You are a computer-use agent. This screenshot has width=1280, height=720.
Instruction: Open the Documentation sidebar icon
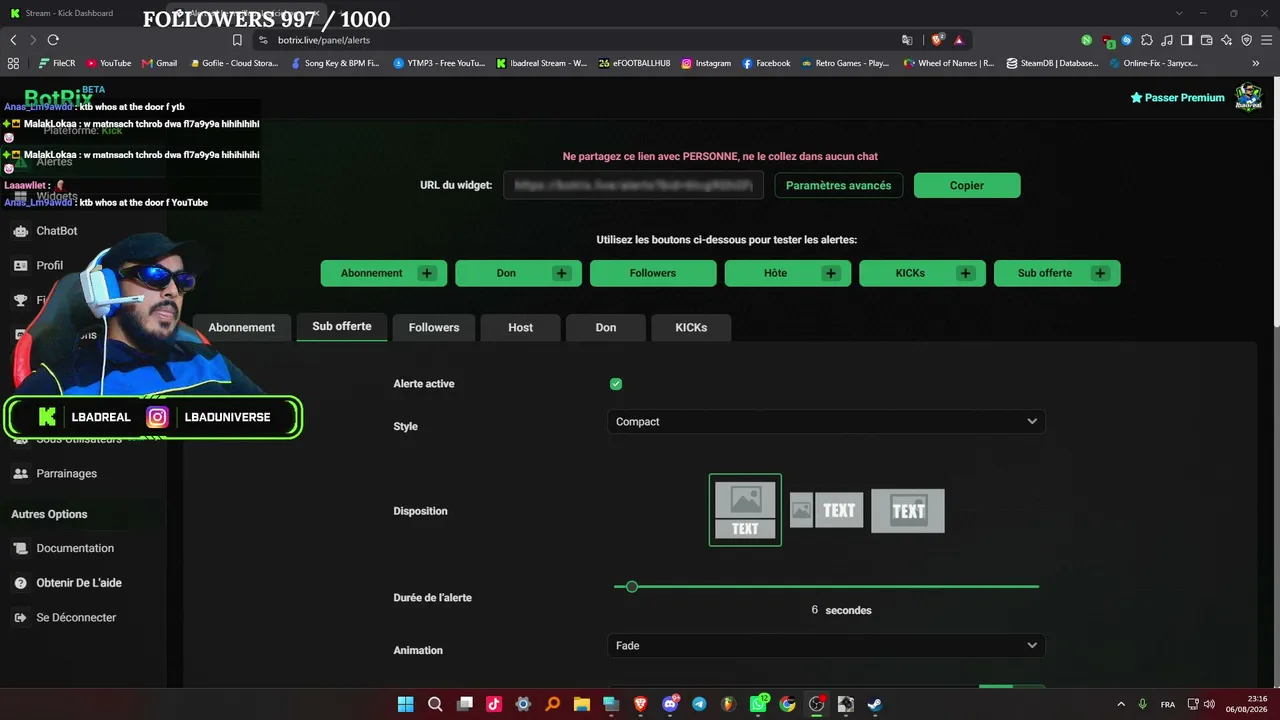(21, 548)
